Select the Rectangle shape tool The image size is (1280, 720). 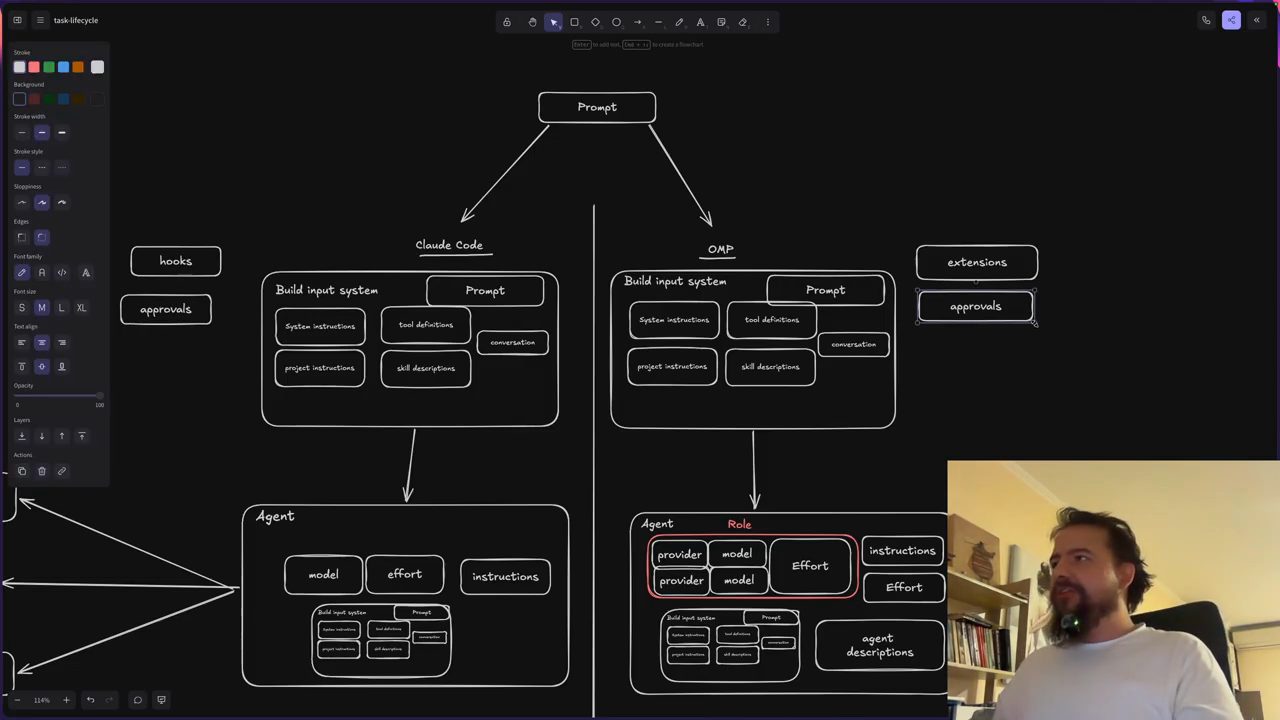click(574, 22)
